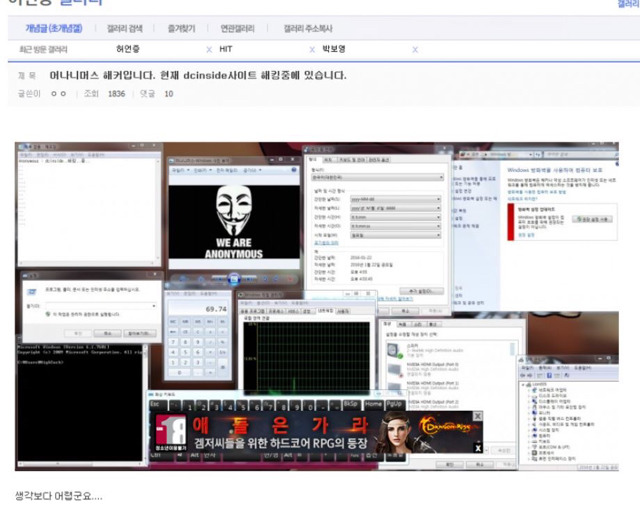Click calculator digit 0 button
This screenshot has width=640, height=527.
[x=180, y=372]
